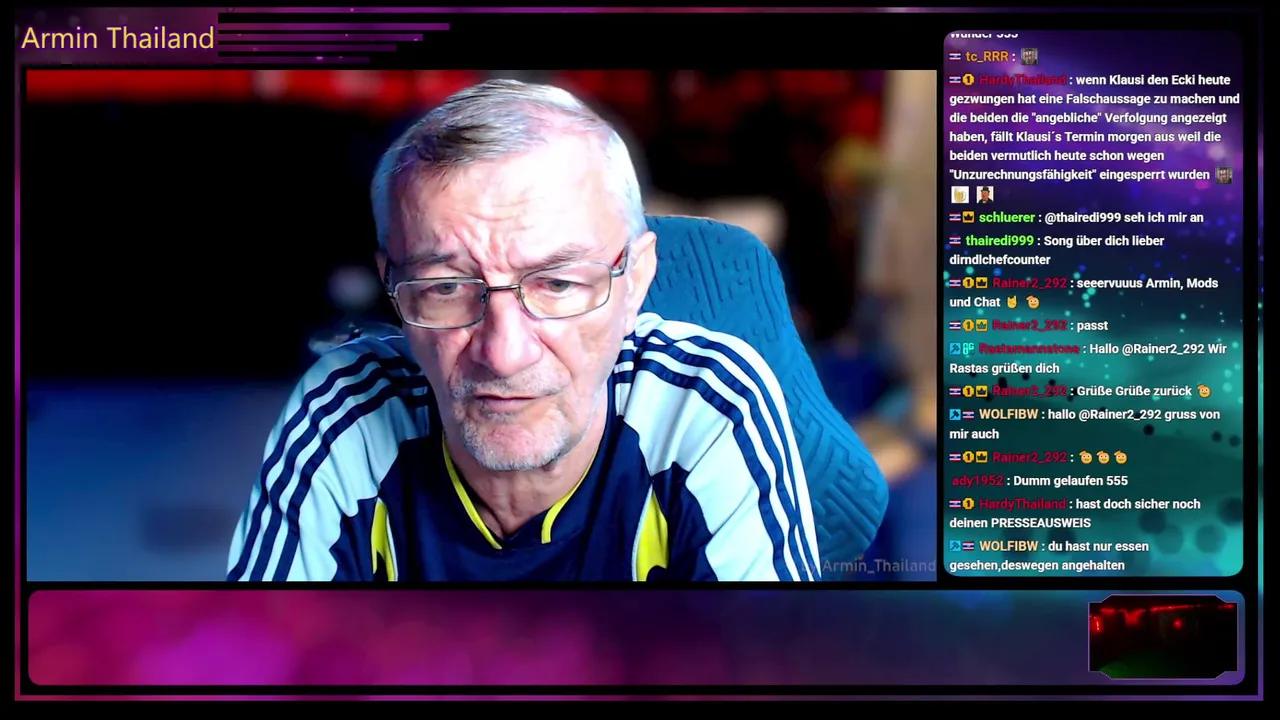Screen dimensions: 1280x720
Task: Click HardyThailand's name in the 'wenn Klausi' message
Action: click(x=1022, y=80)
